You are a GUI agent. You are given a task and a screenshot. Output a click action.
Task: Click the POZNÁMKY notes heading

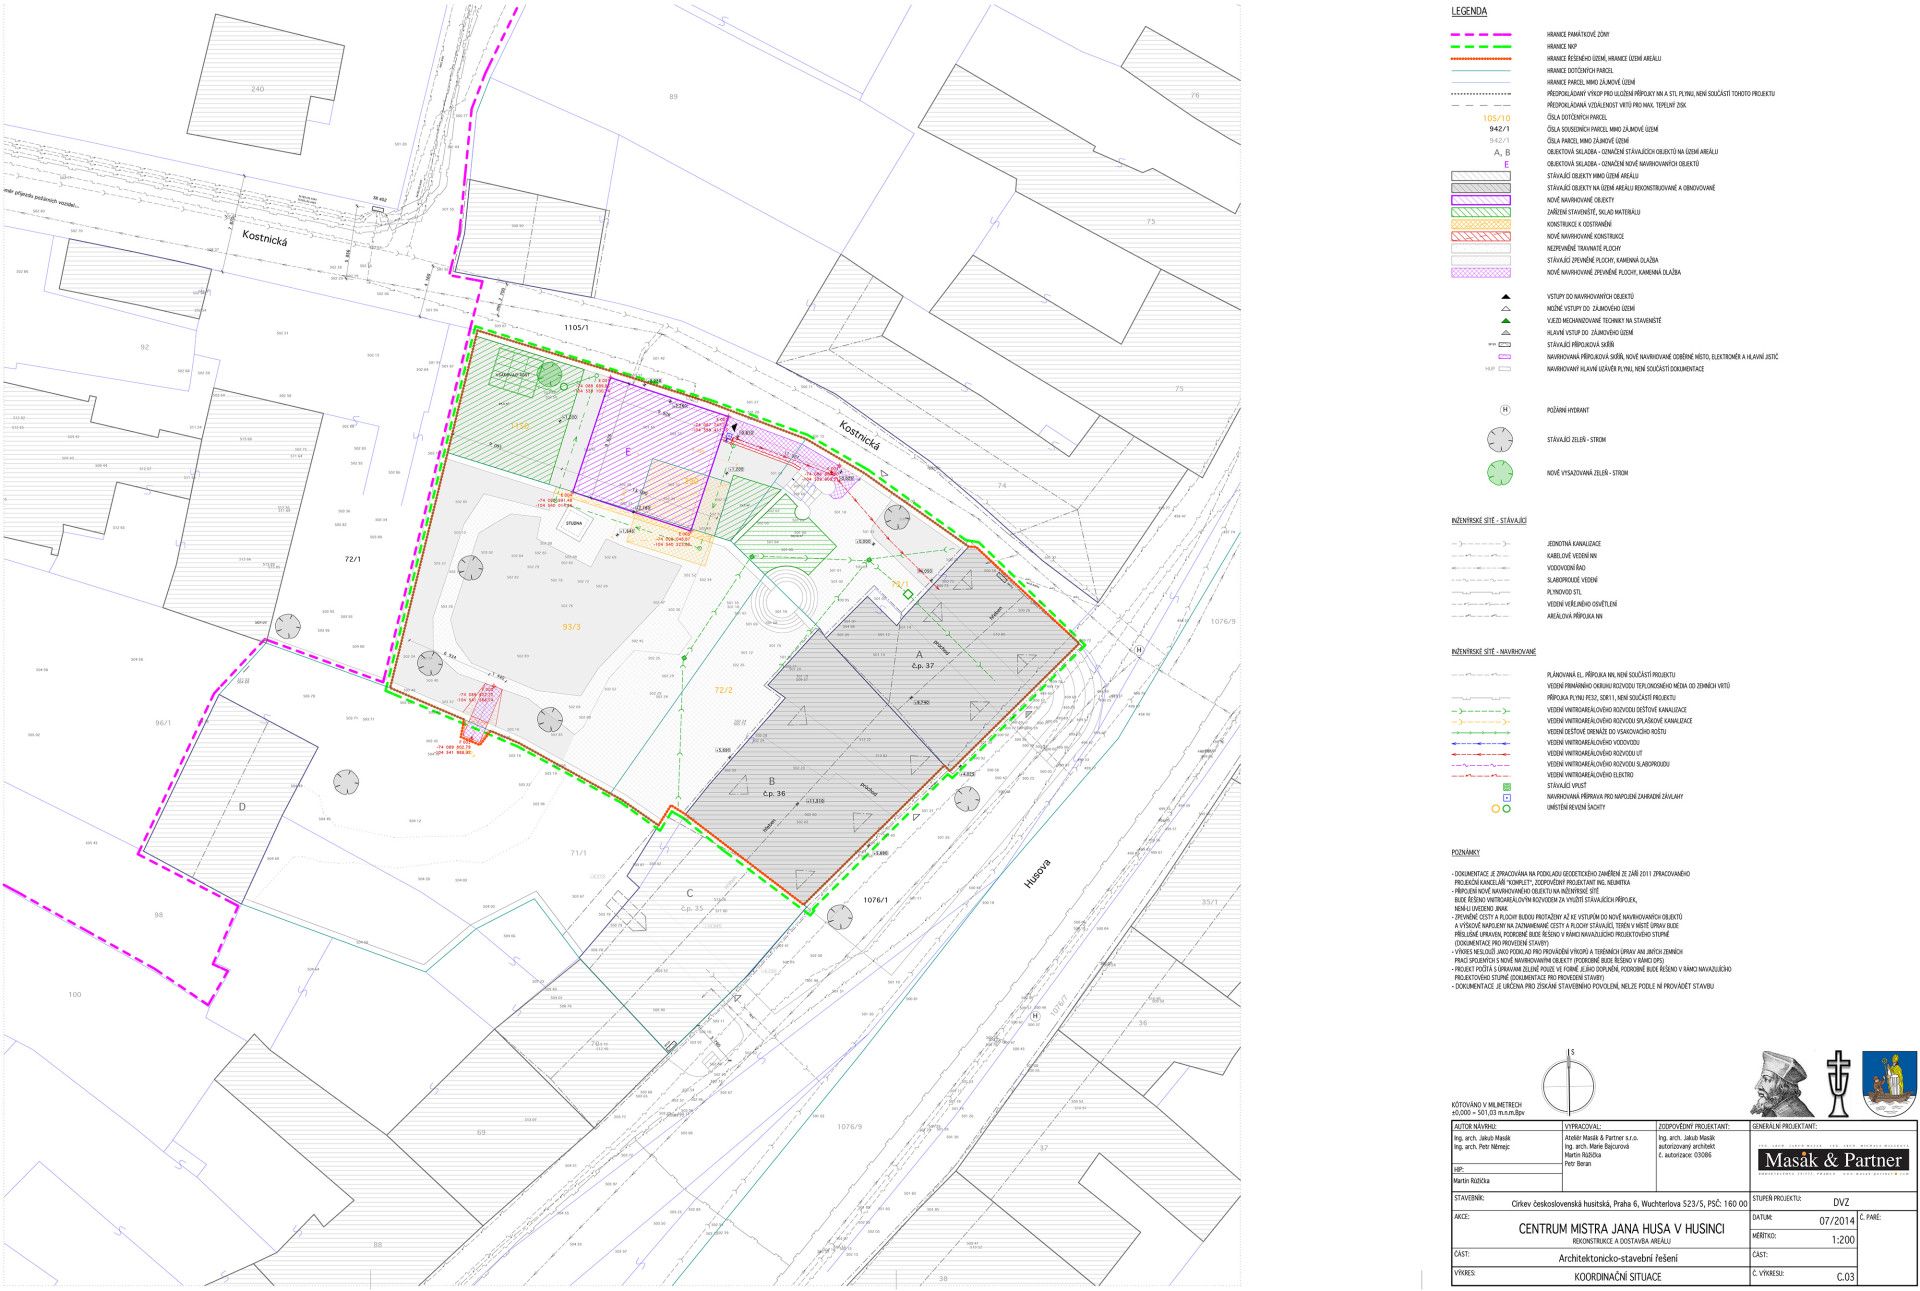(x=1465, y=853)
